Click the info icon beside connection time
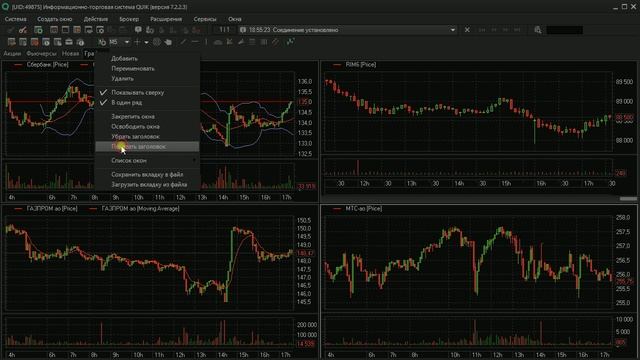Image resolution: width=640 pixels, height=360 pixels. coord(243,30)
